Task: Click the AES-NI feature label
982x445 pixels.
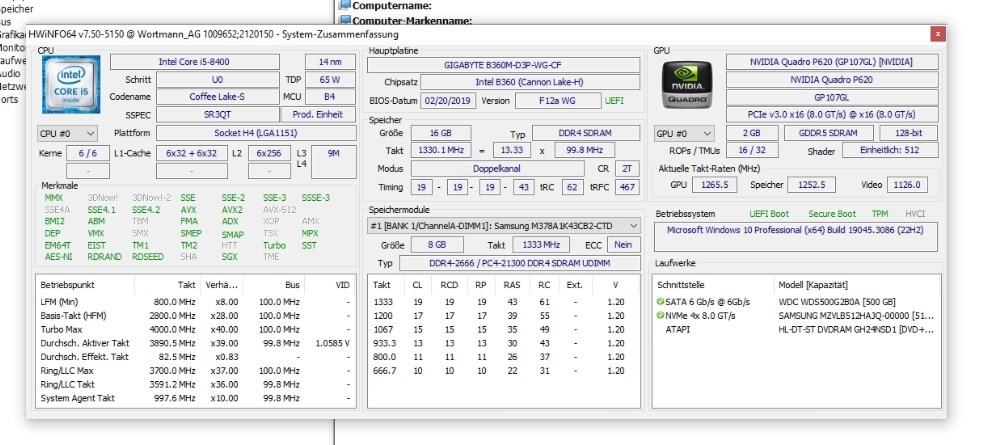Action: (58, 257)
